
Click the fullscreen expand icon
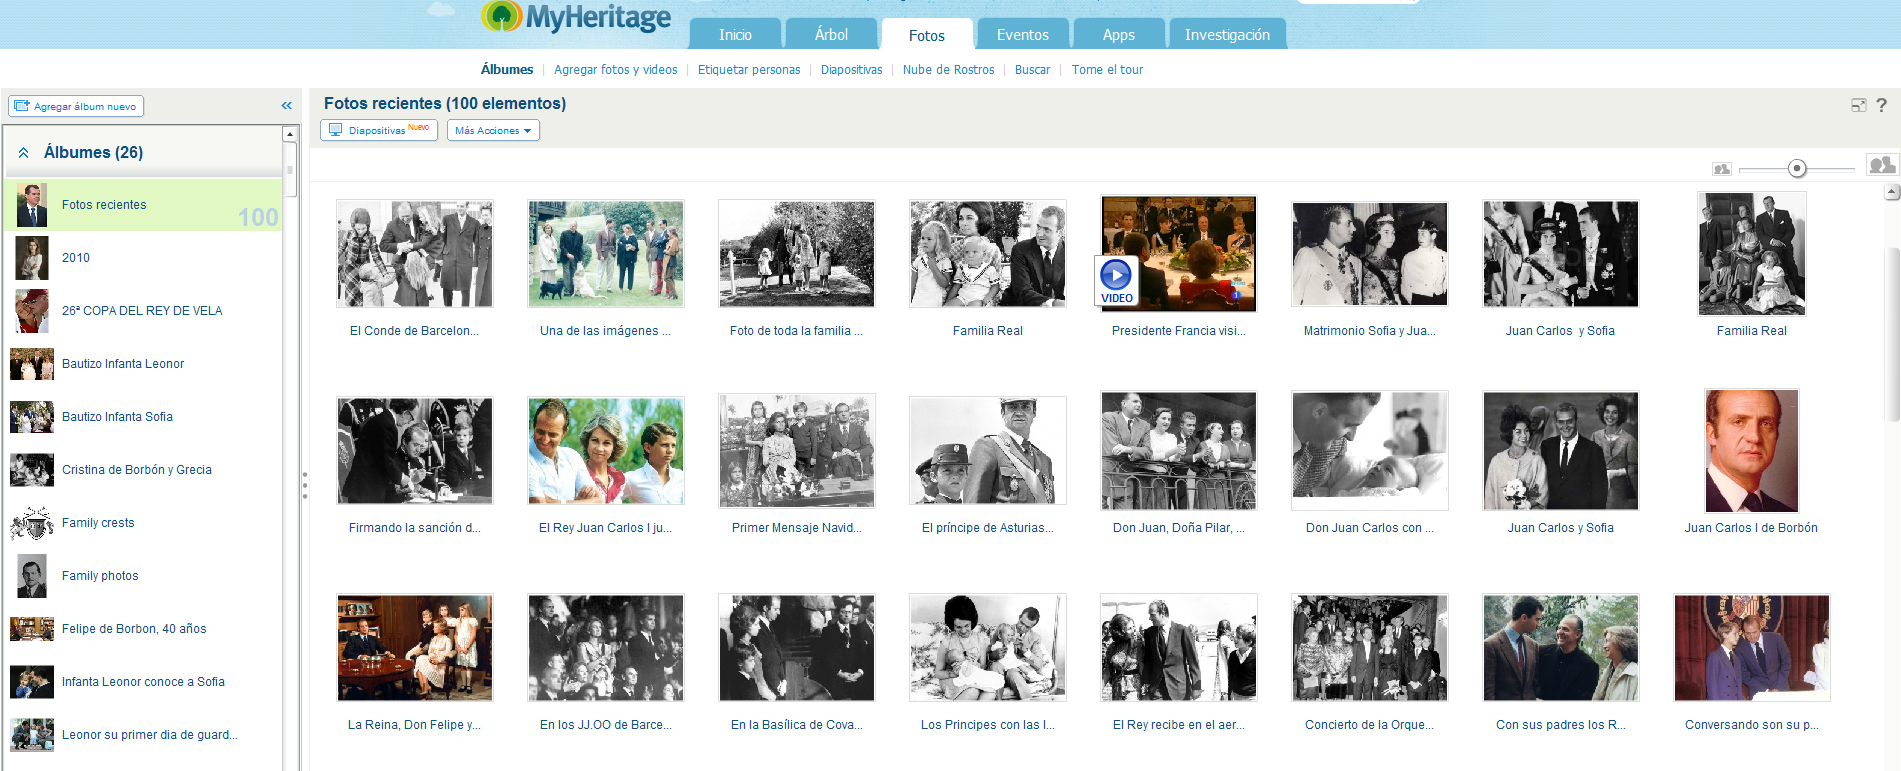(1858, 105)
